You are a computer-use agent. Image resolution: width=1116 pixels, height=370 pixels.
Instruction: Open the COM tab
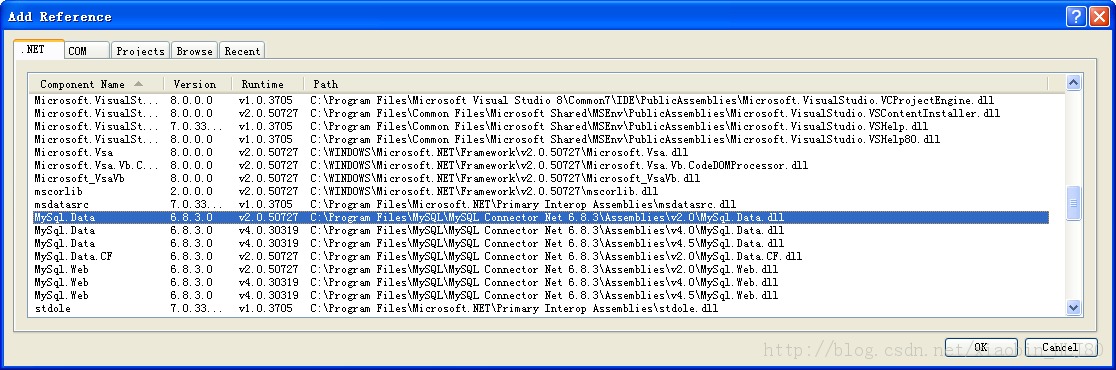tap(87, 51)
